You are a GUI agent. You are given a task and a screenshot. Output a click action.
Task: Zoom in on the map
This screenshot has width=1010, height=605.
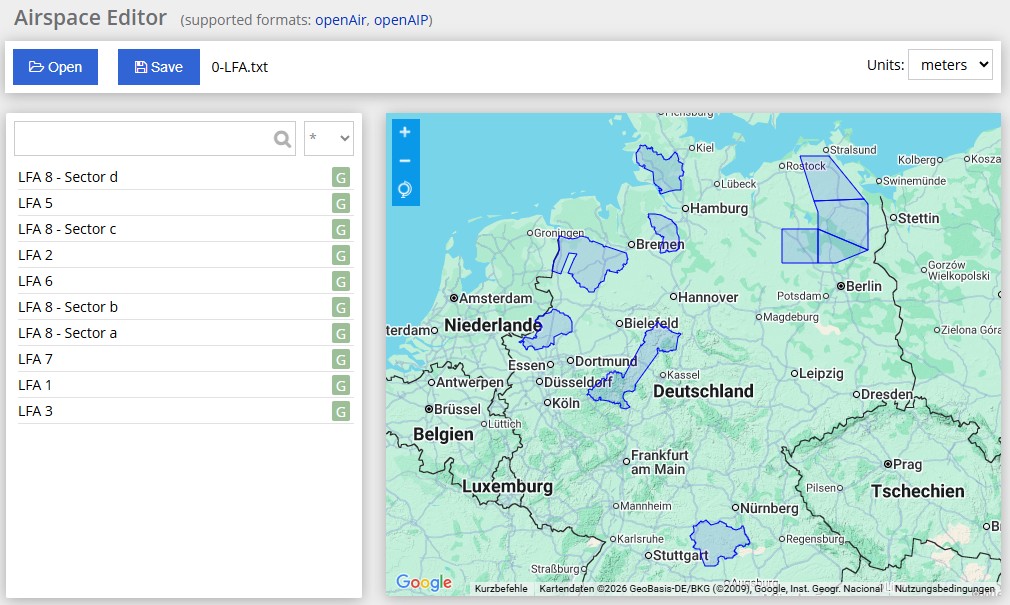[x=405, y=132]
